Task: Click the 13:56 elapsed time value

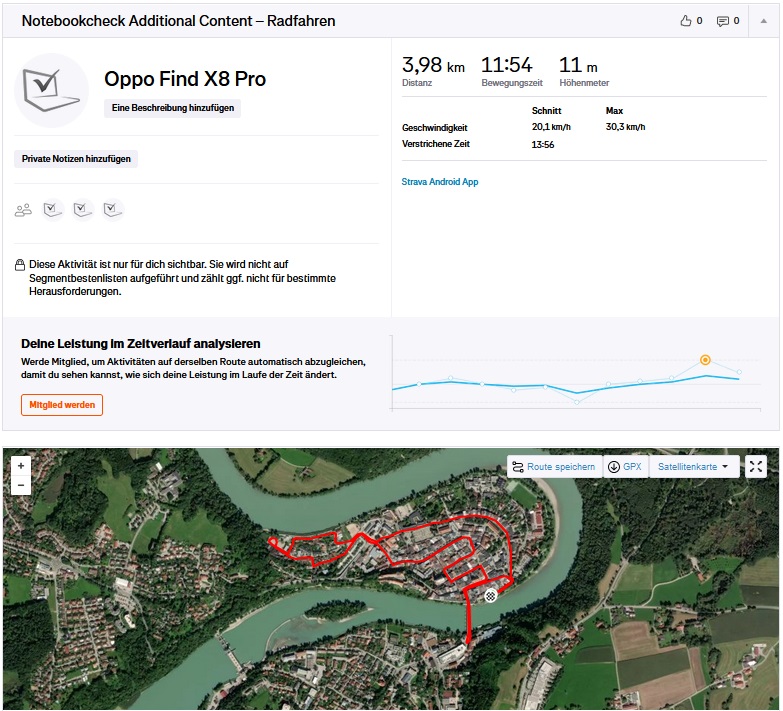Action: pyautogui.click(x=543, y=144)
